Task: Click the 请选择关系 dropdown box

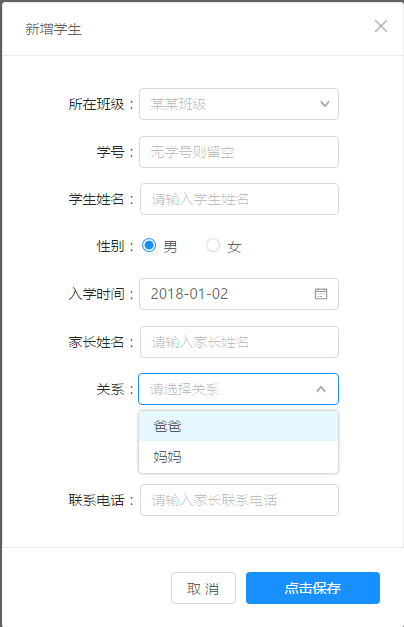Action: click(238, 389)
